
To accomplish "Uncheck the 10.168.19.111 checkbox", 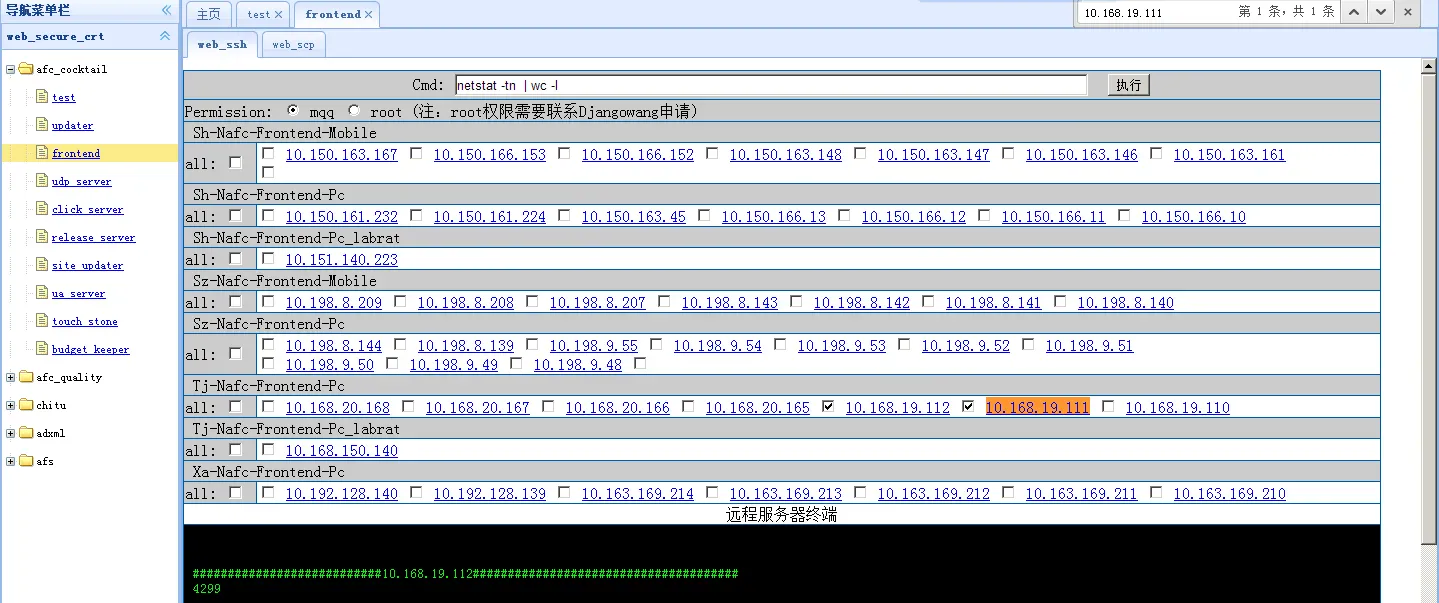I will pyautogui.click(x=968, y=406).
